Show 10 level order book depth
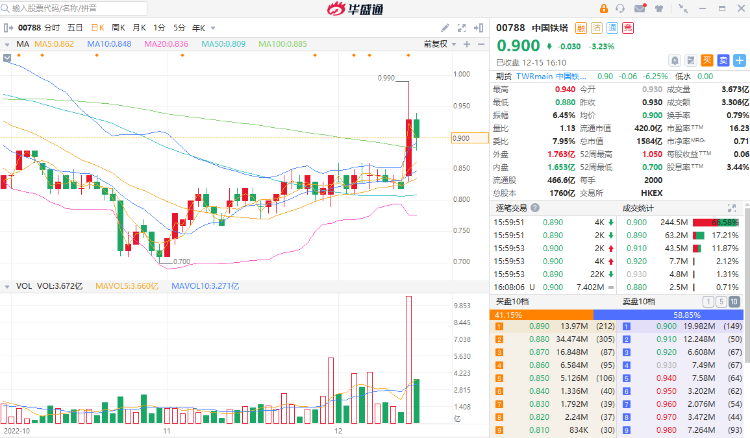This screenshot has height=438, width=750. [x=734, y=302]
